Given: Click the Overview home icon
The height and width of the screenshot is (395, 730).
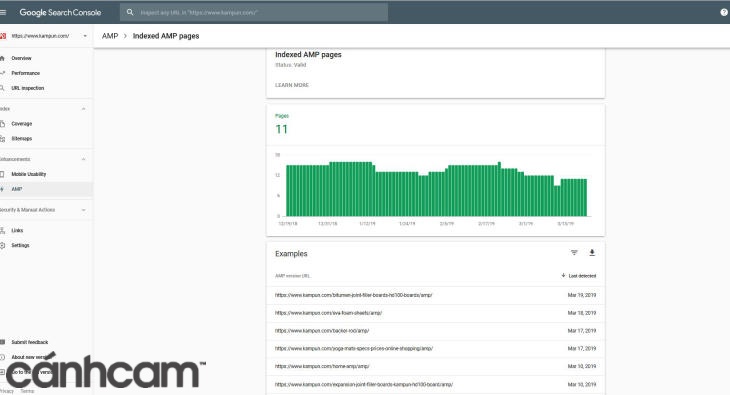Looking at the screenshot, I should coord(2,58).
